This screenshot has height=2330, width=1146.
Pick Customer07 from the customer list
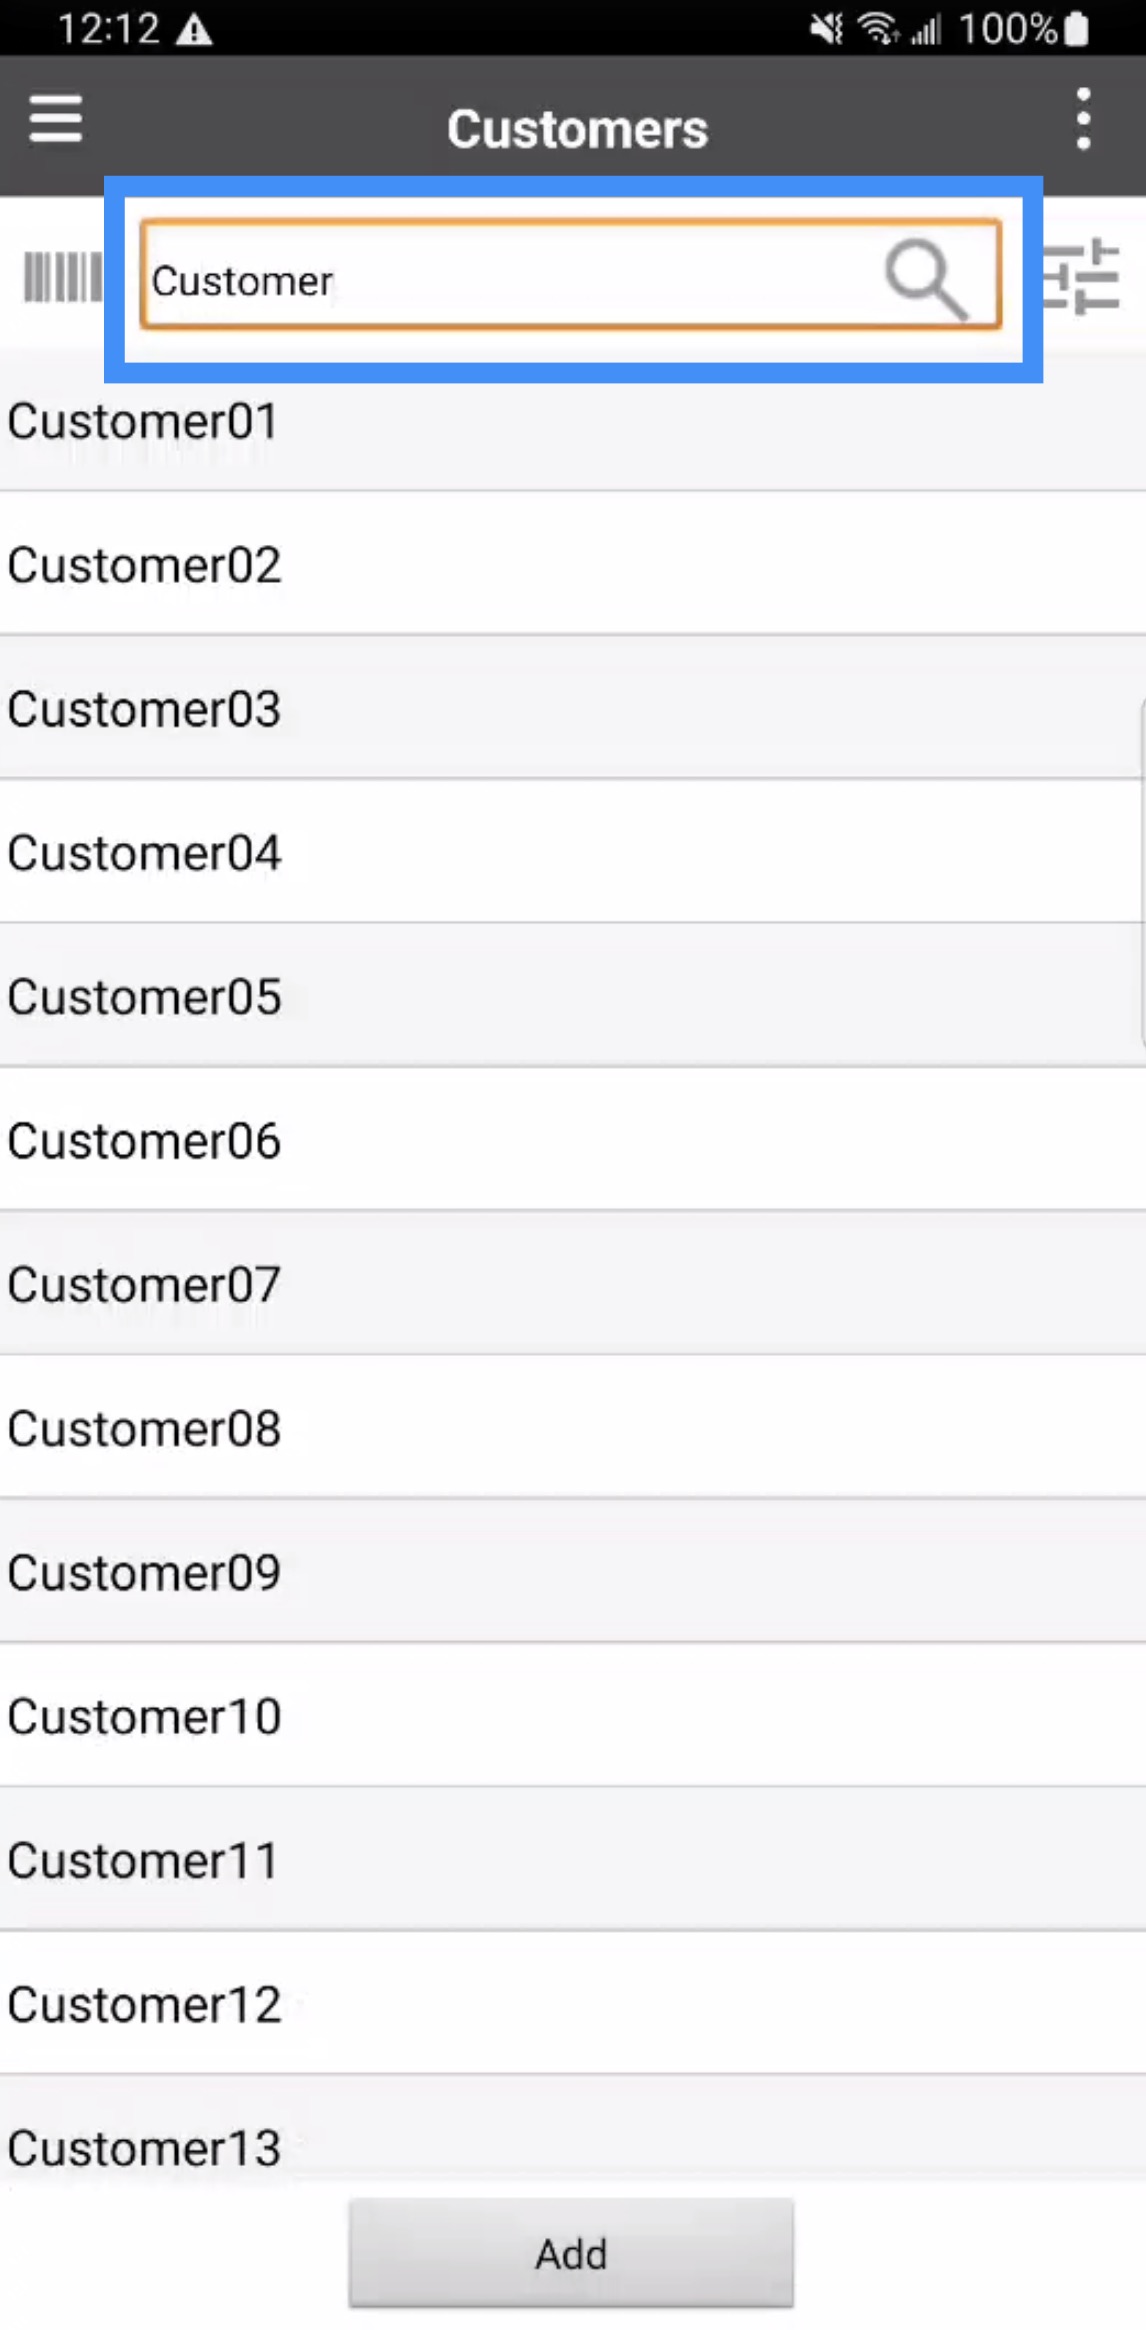coord(572,1285)
